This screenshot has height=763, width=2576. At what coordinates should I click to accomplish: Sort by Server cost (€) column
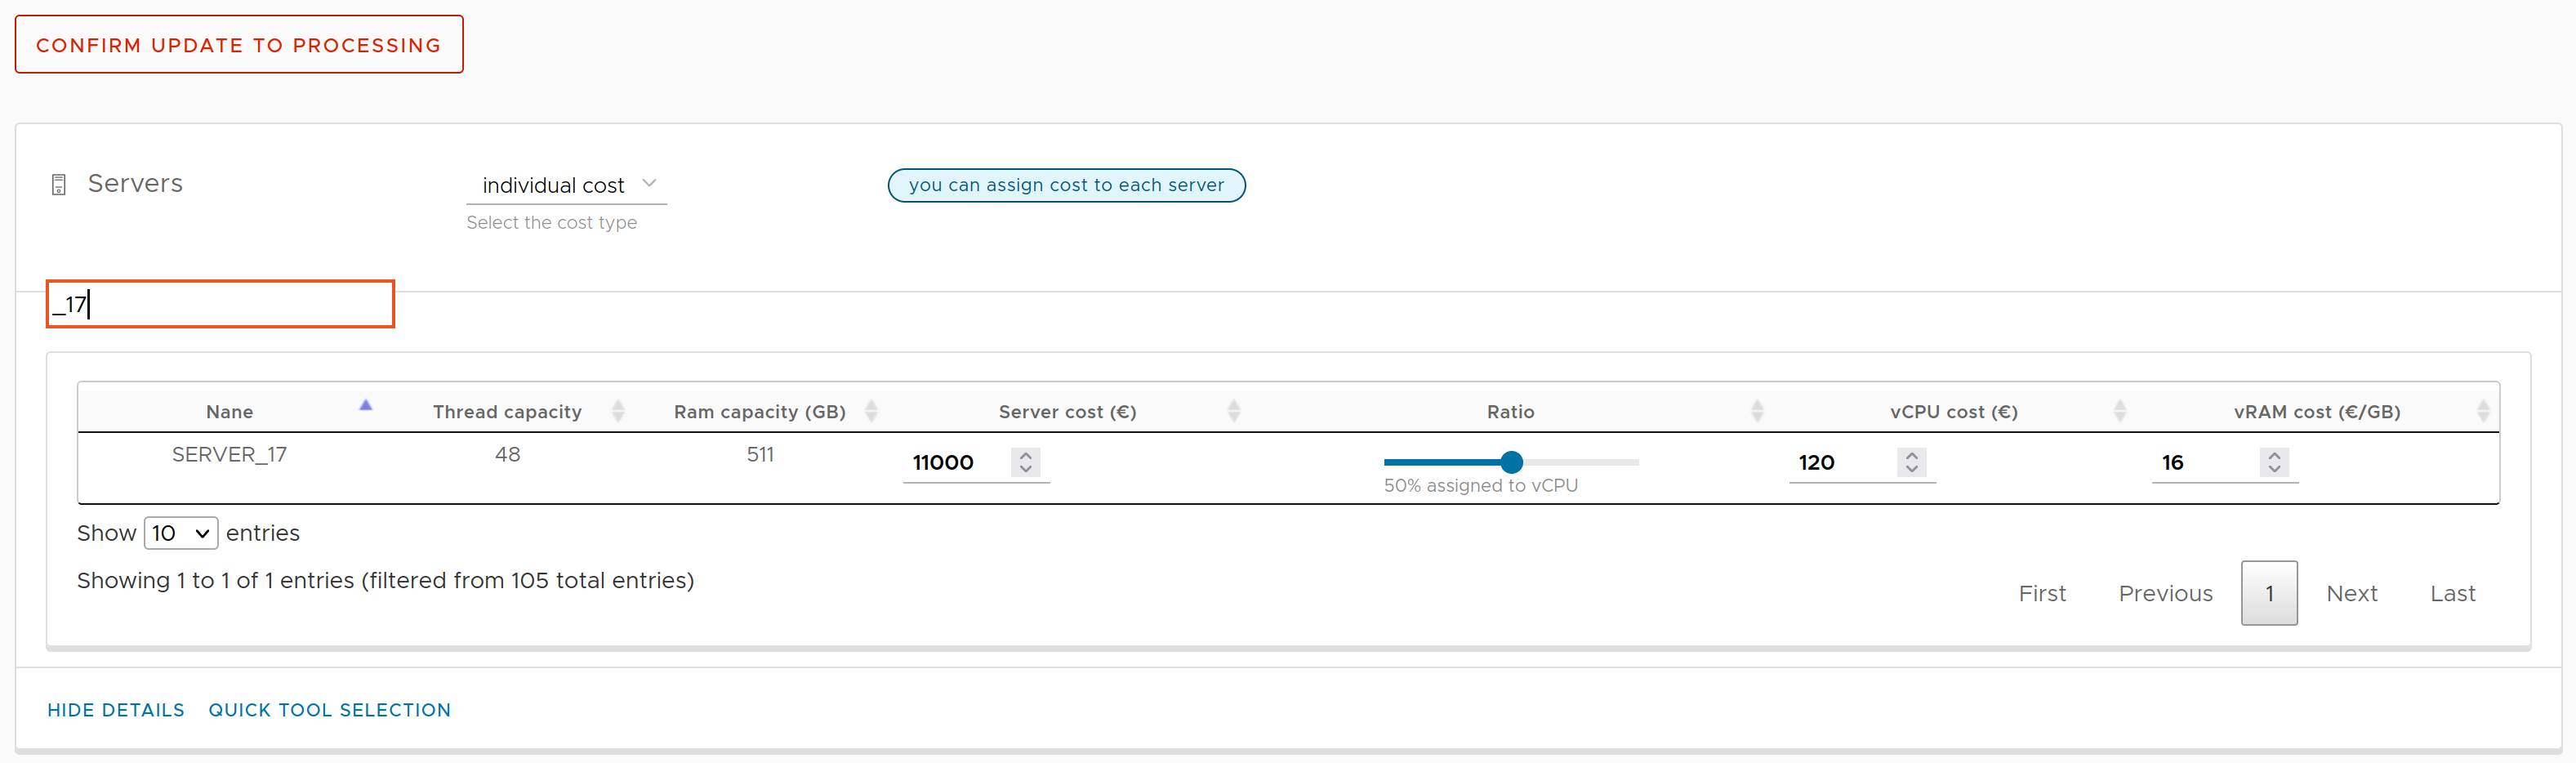tap(1233, 411)
